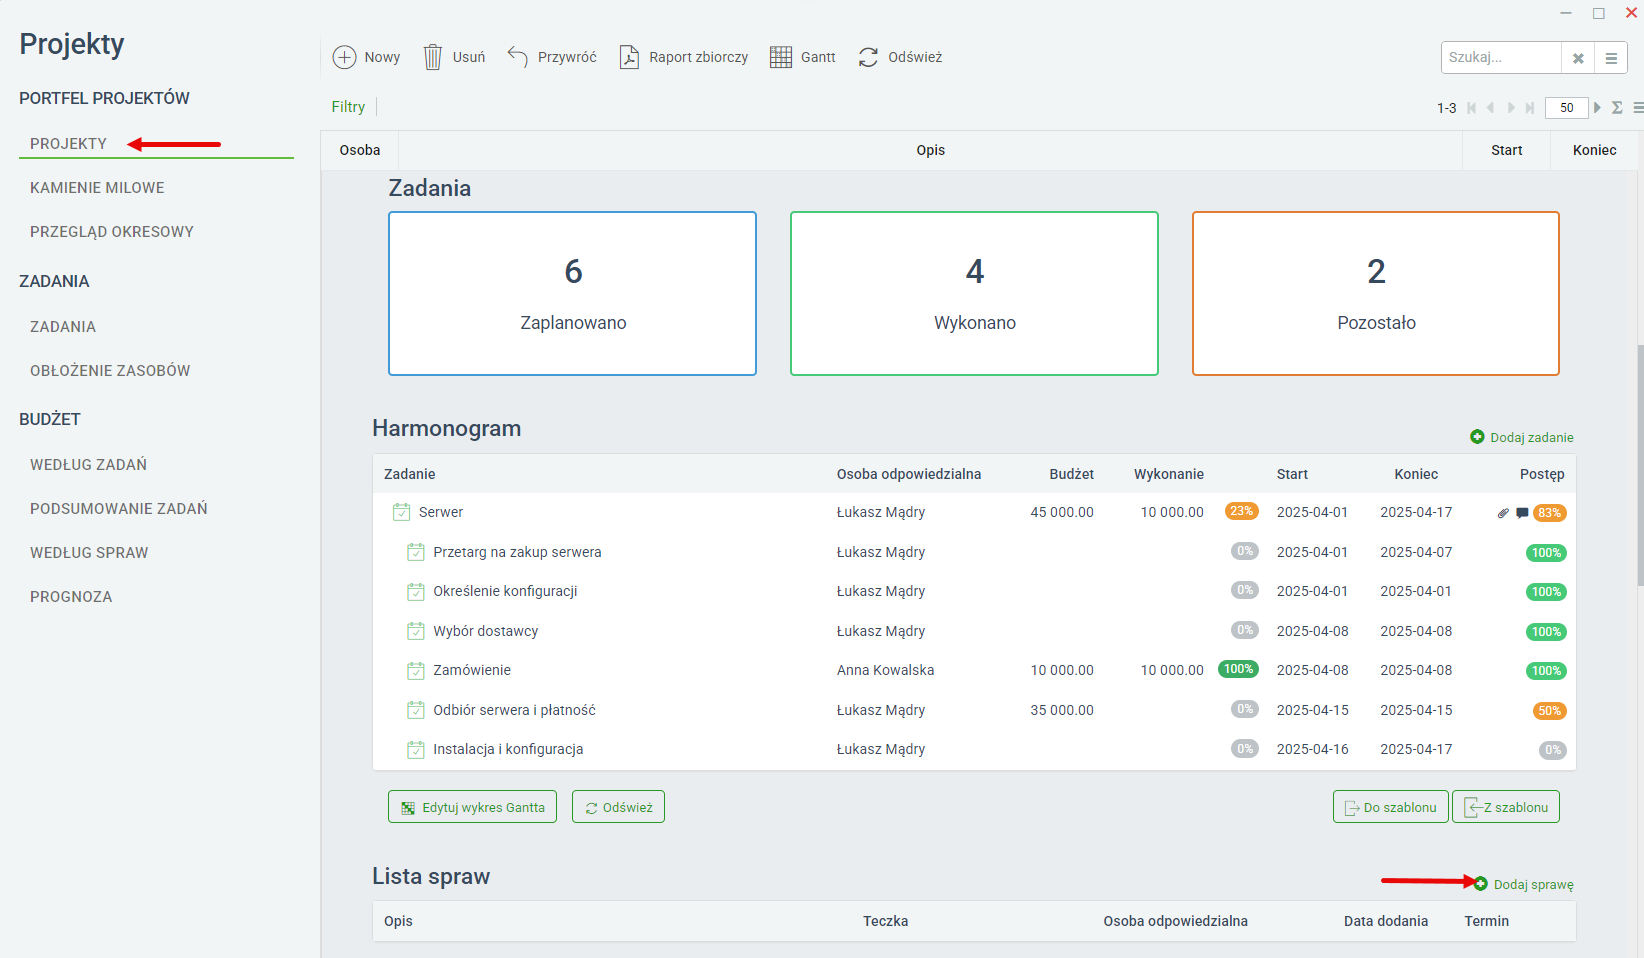Click the task icon beside Wybór dostawcy
Screen dimensions: 1644x958
click(416, 631)
